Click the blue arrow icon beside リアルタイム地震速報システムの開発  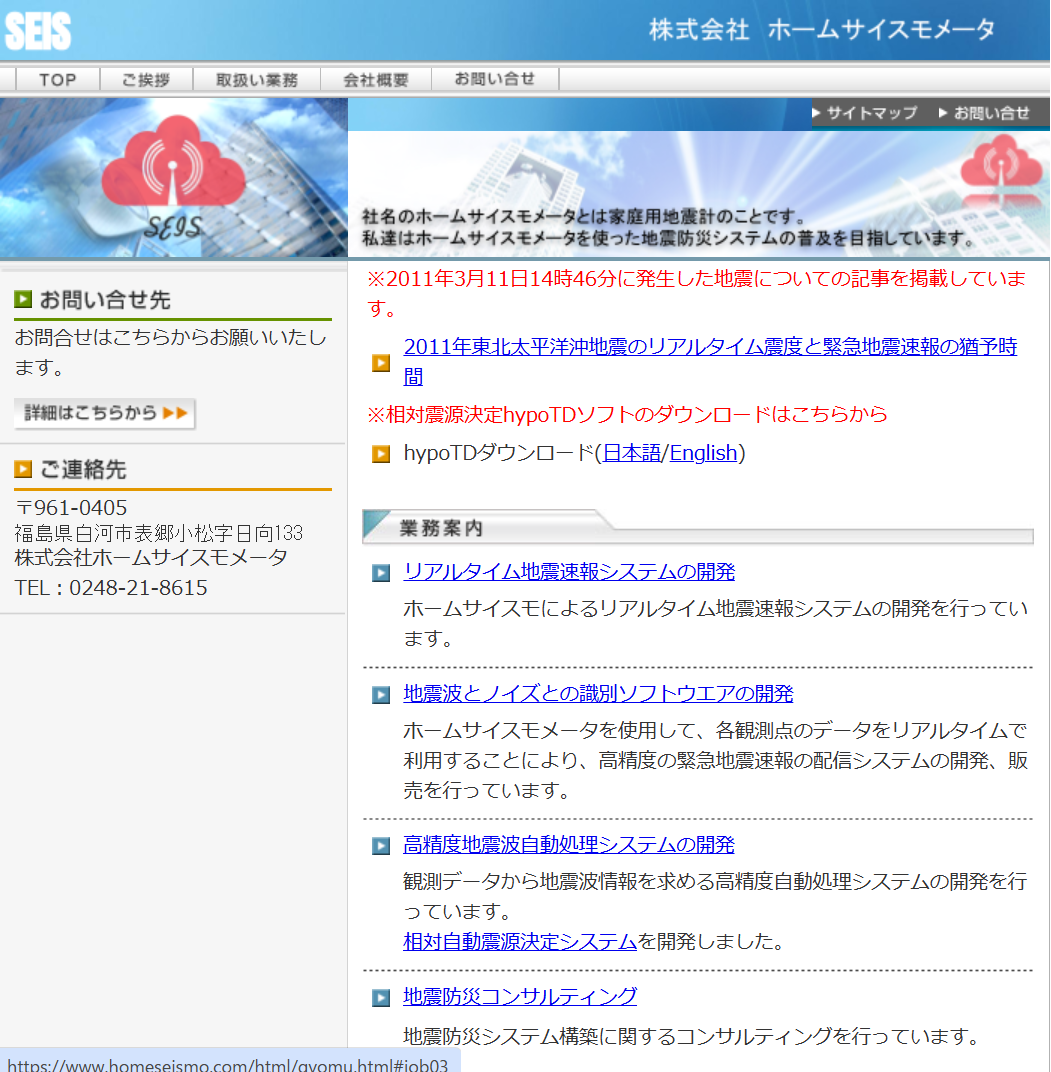tap(380, 572)
